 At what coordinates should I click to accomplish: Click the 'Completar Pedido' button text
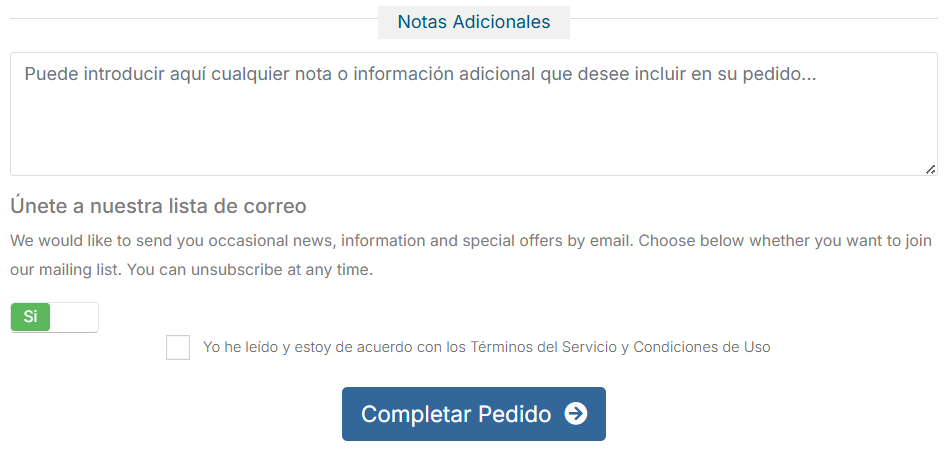(x=456, y=414)
